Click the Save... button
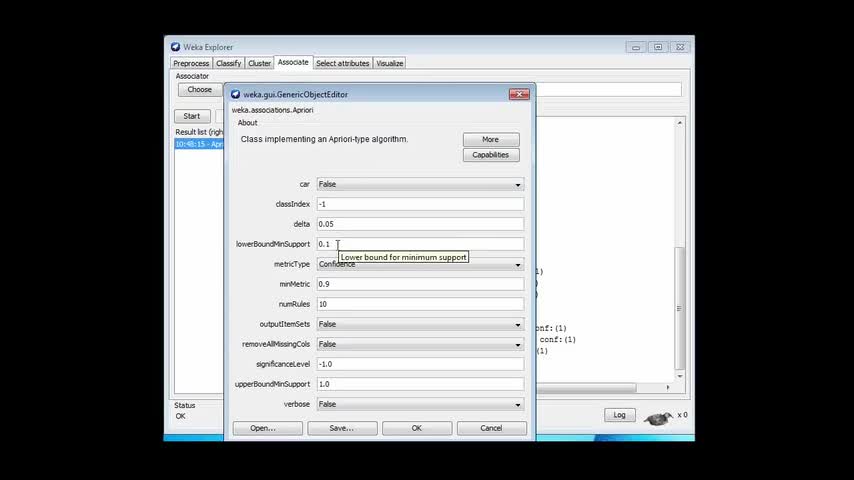The height and width of the screenshot is (480, 854). [x=342, y=428]
